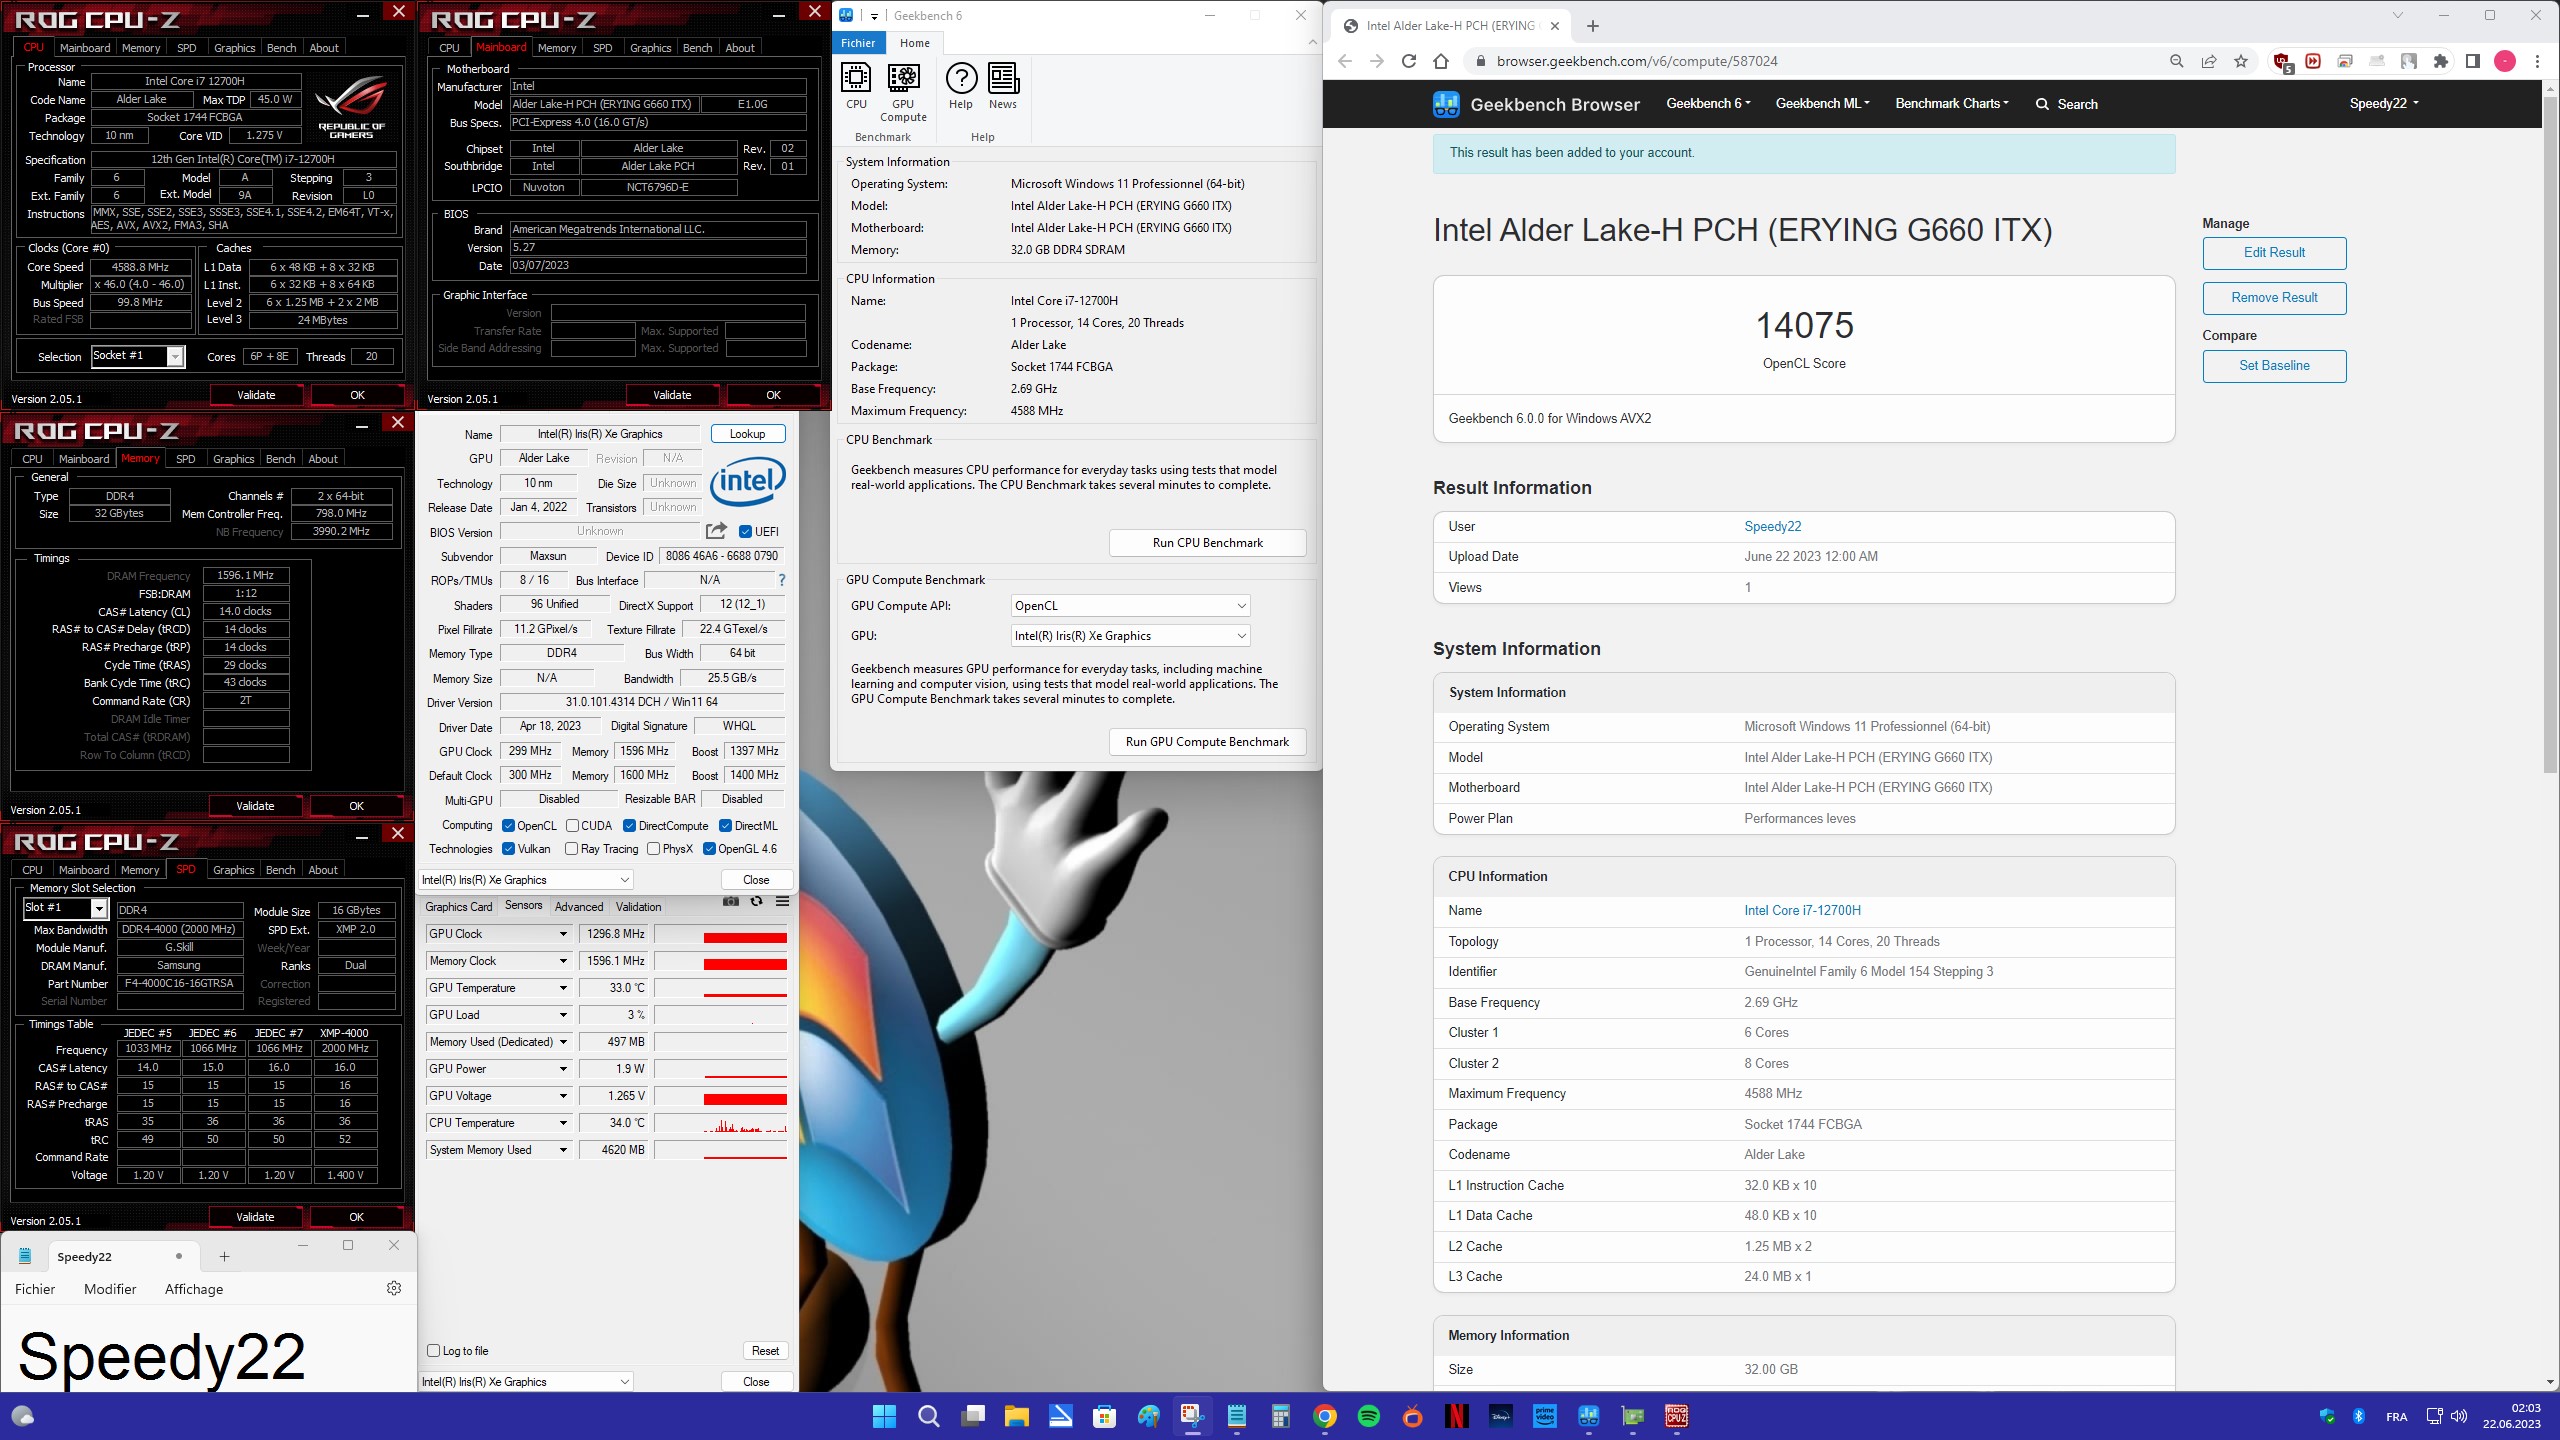Expand the GPU Clock sensor dropdown arrow
Screen dimensions: 2560x1440
(x=563, y=934)
